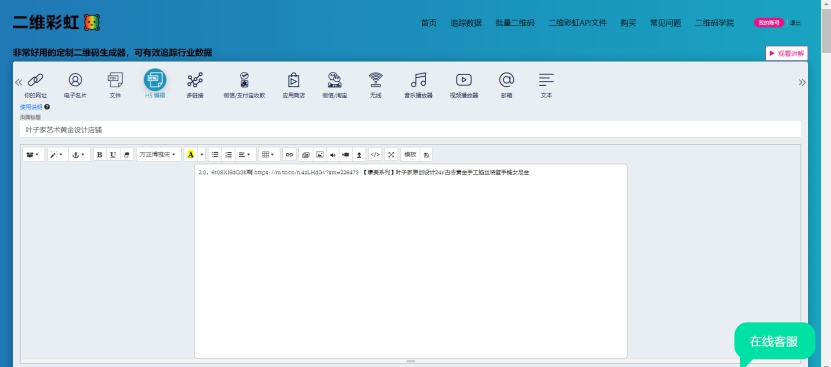Insert an ordered numbered list

tap(228, 154)
